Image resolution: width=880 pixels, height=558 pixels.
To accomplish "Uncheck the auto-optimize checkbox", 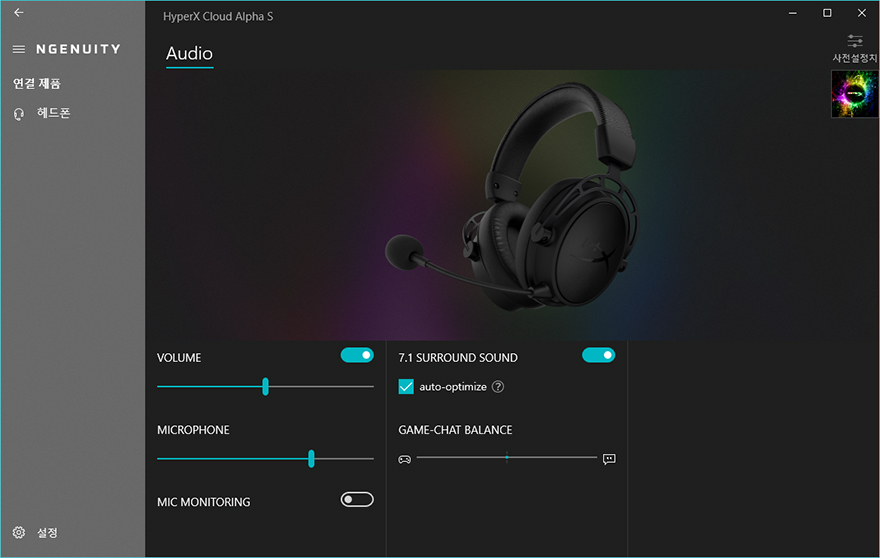I will pyautogui.click(x=406, y=387).
